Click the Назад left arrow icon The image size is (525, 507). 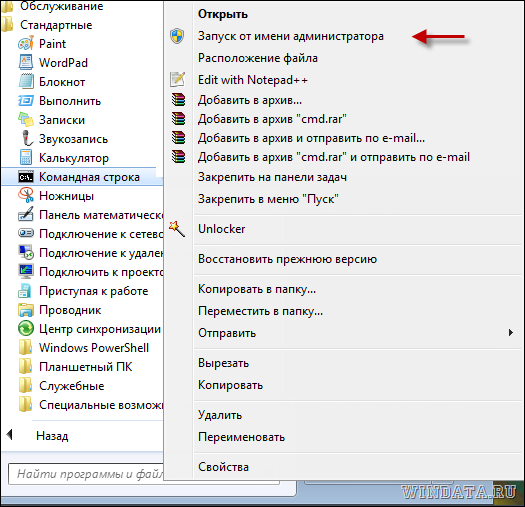9,435
